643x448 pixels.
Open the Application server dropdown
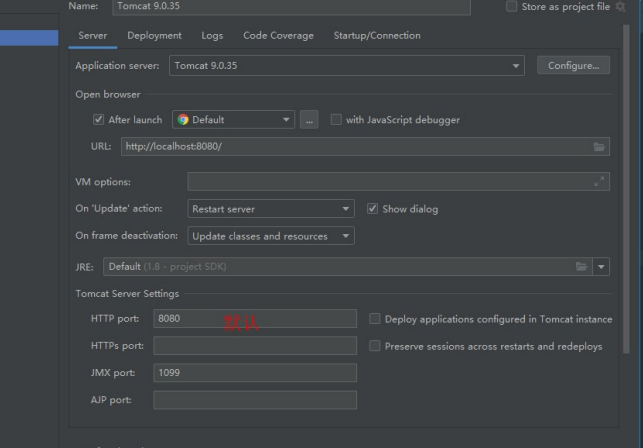pos(516,66)
